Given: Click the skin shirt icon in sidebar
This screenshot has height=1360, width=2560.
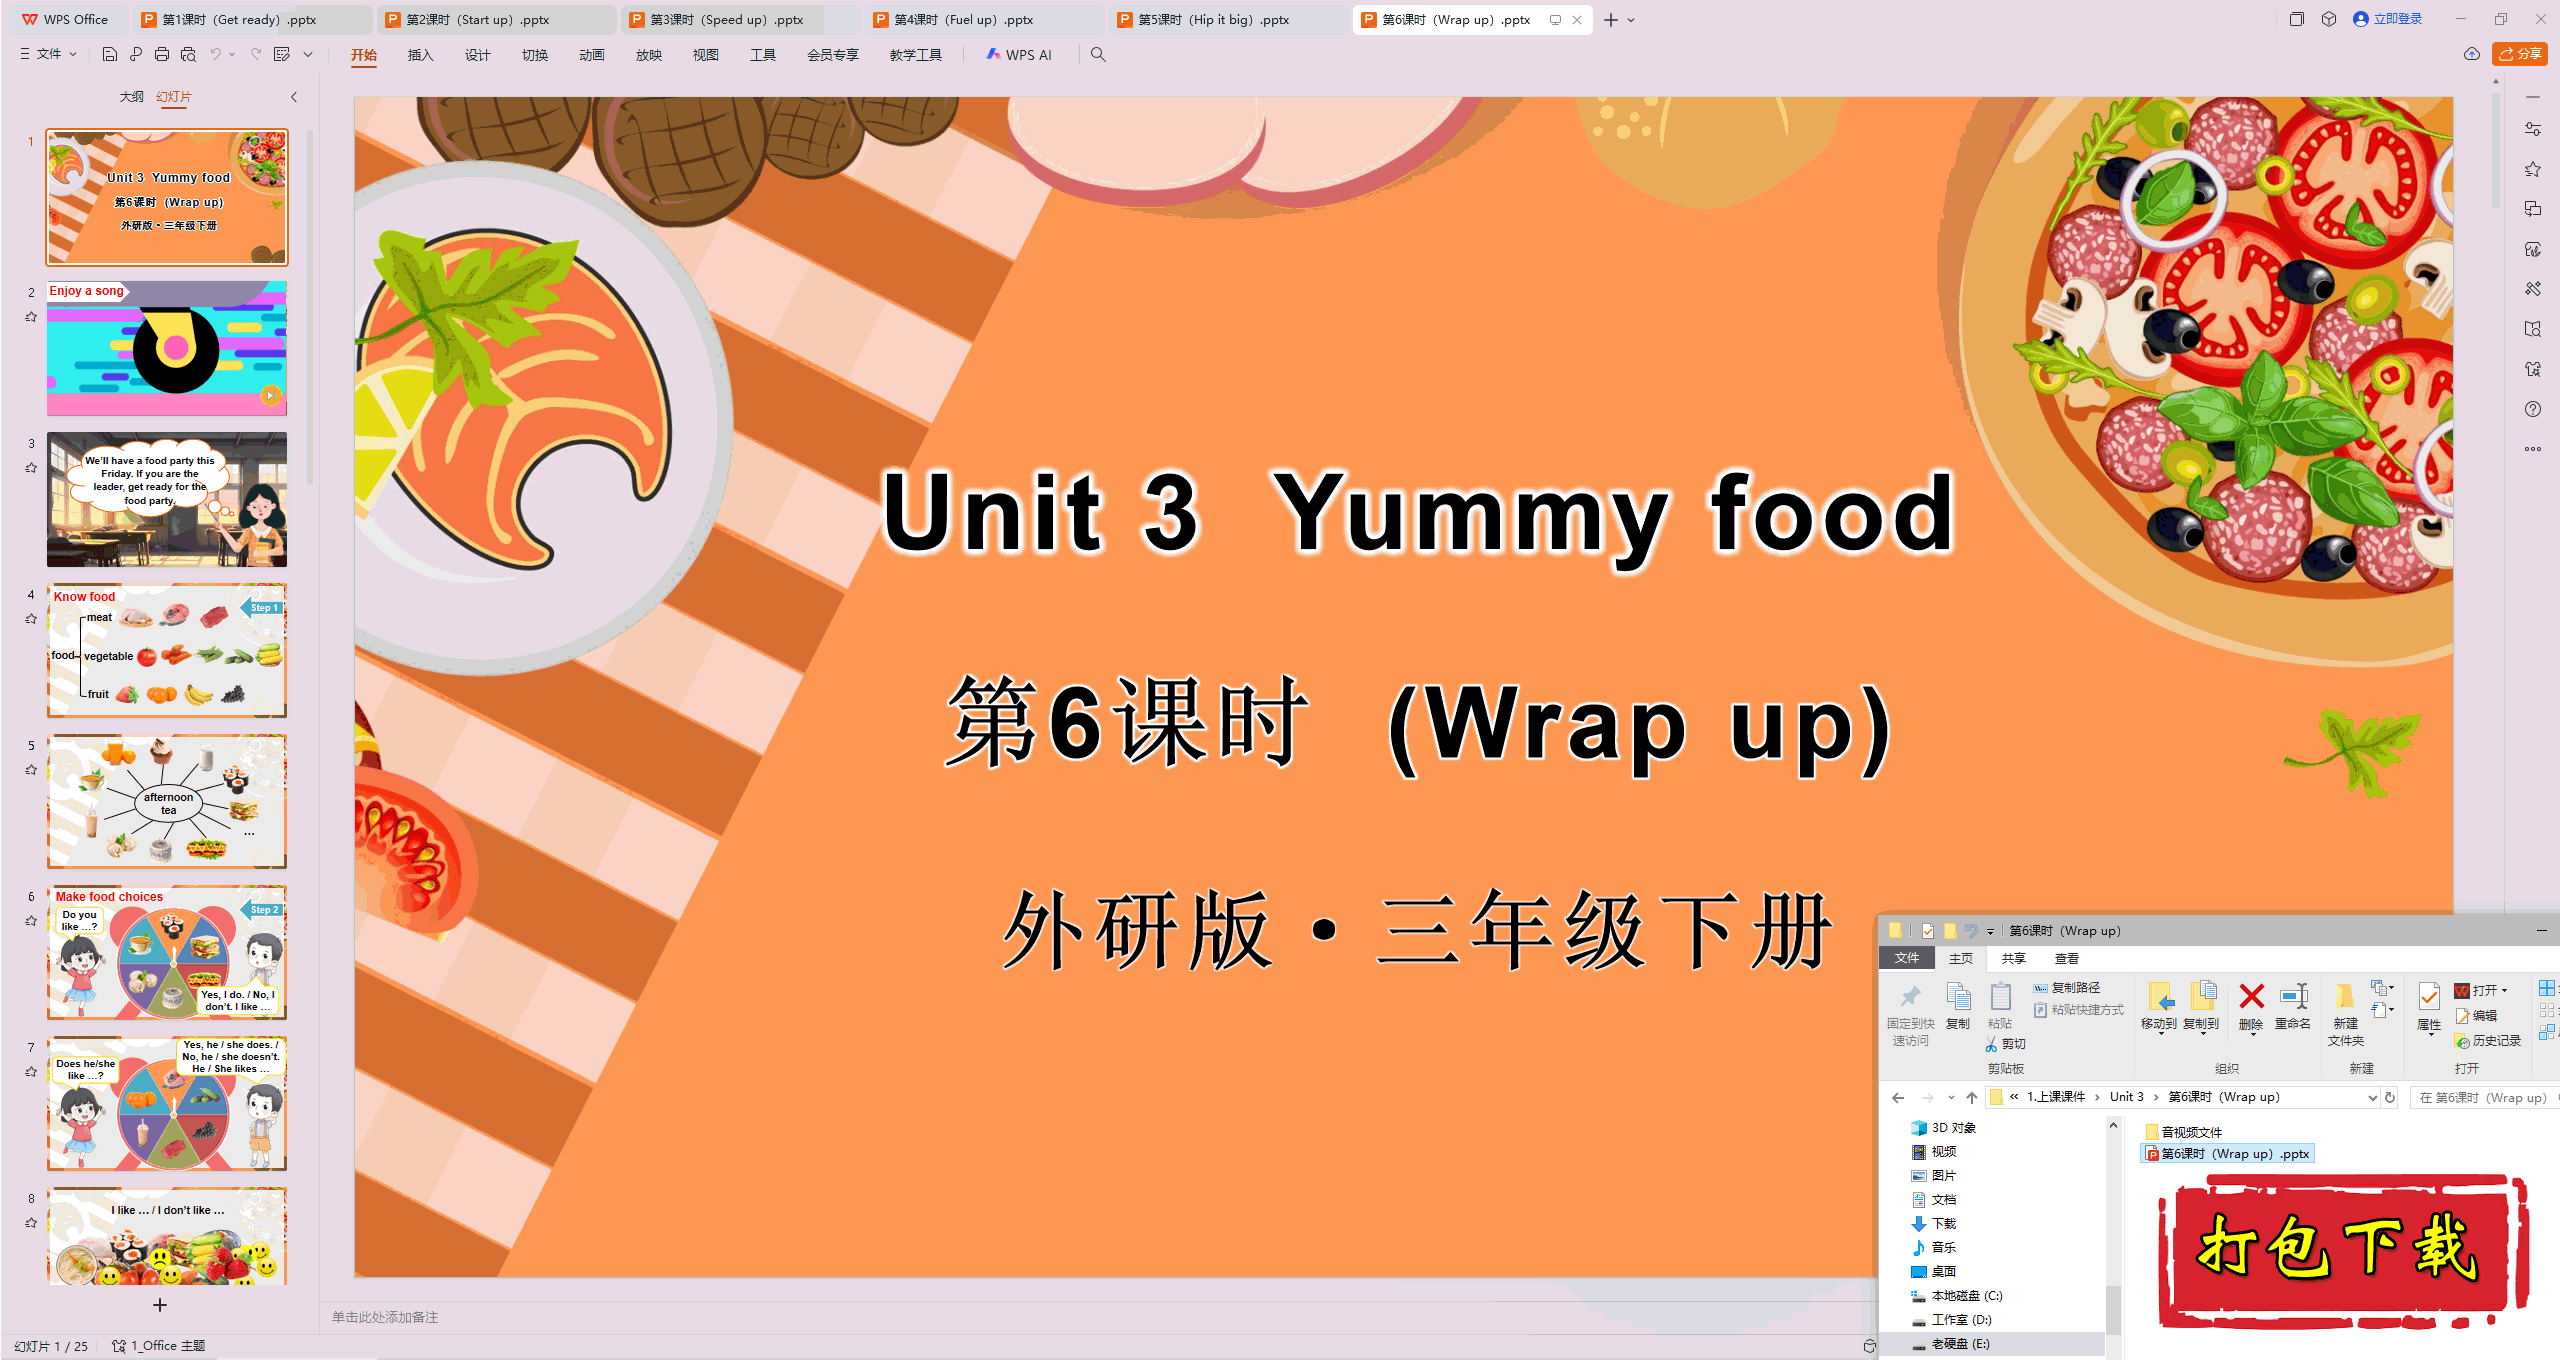Looking at the screenshot, I should point(2533,369).
